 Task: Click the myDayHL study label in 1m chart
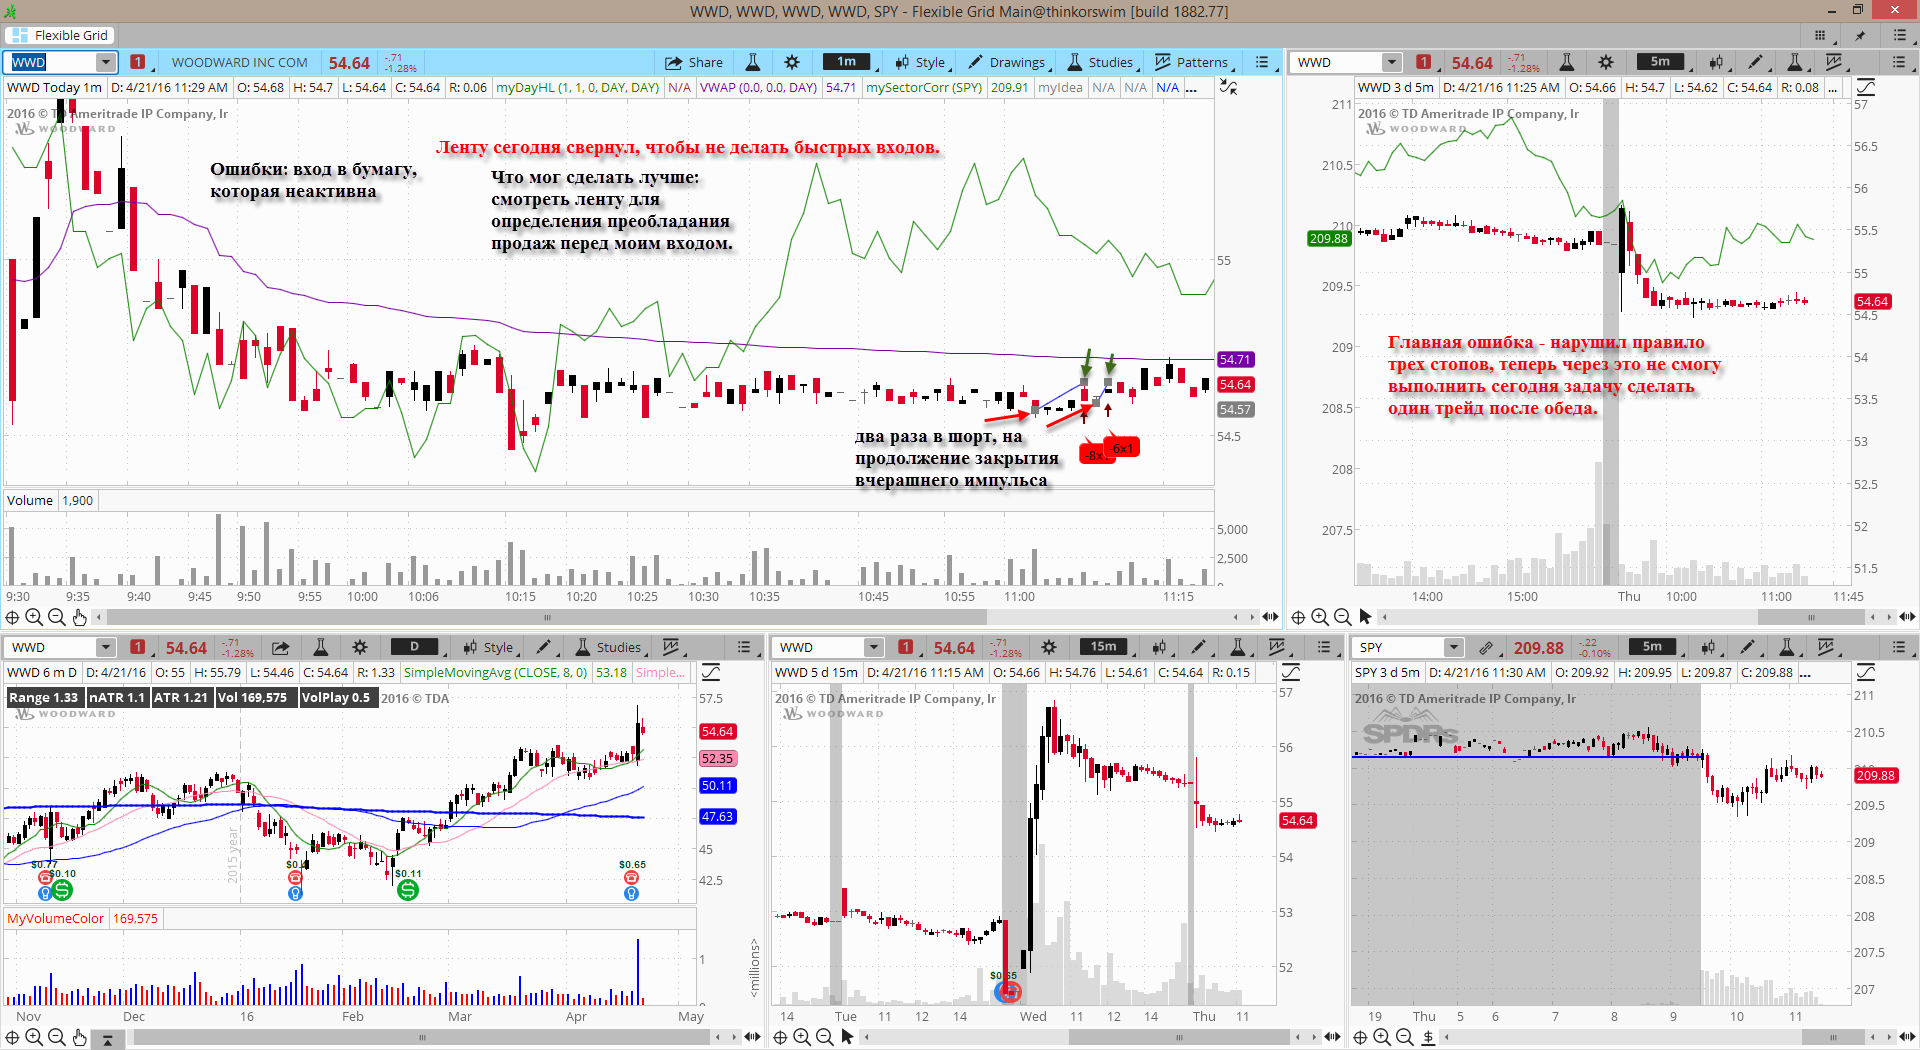pyautogui.click(x=578, y=87)
